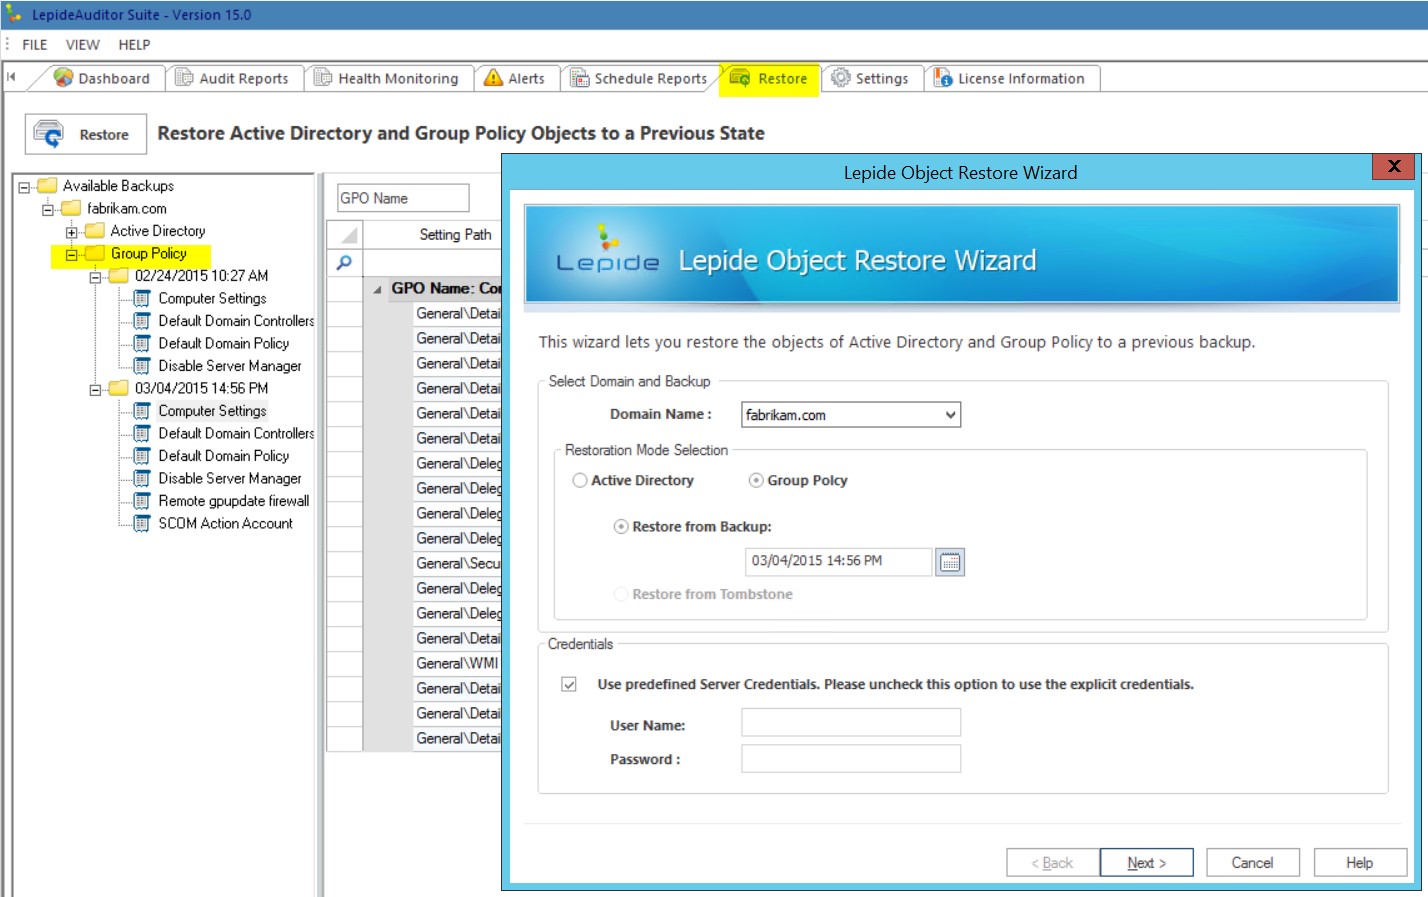Open the Domain Name dropdown
This screenshot has width=1428, height=897.
(x=950, y=415)
